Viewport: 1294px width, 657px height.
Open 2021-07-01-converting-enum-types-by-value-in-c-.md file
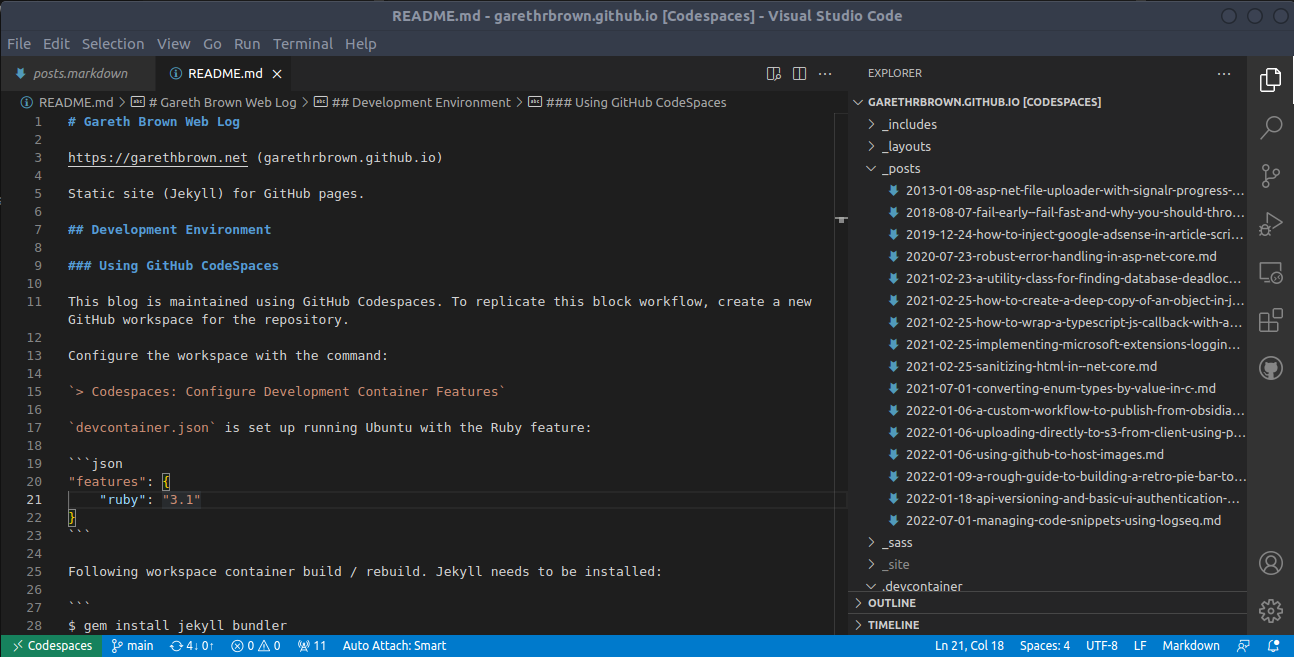pyautogui.click(x=1047, y=389)
